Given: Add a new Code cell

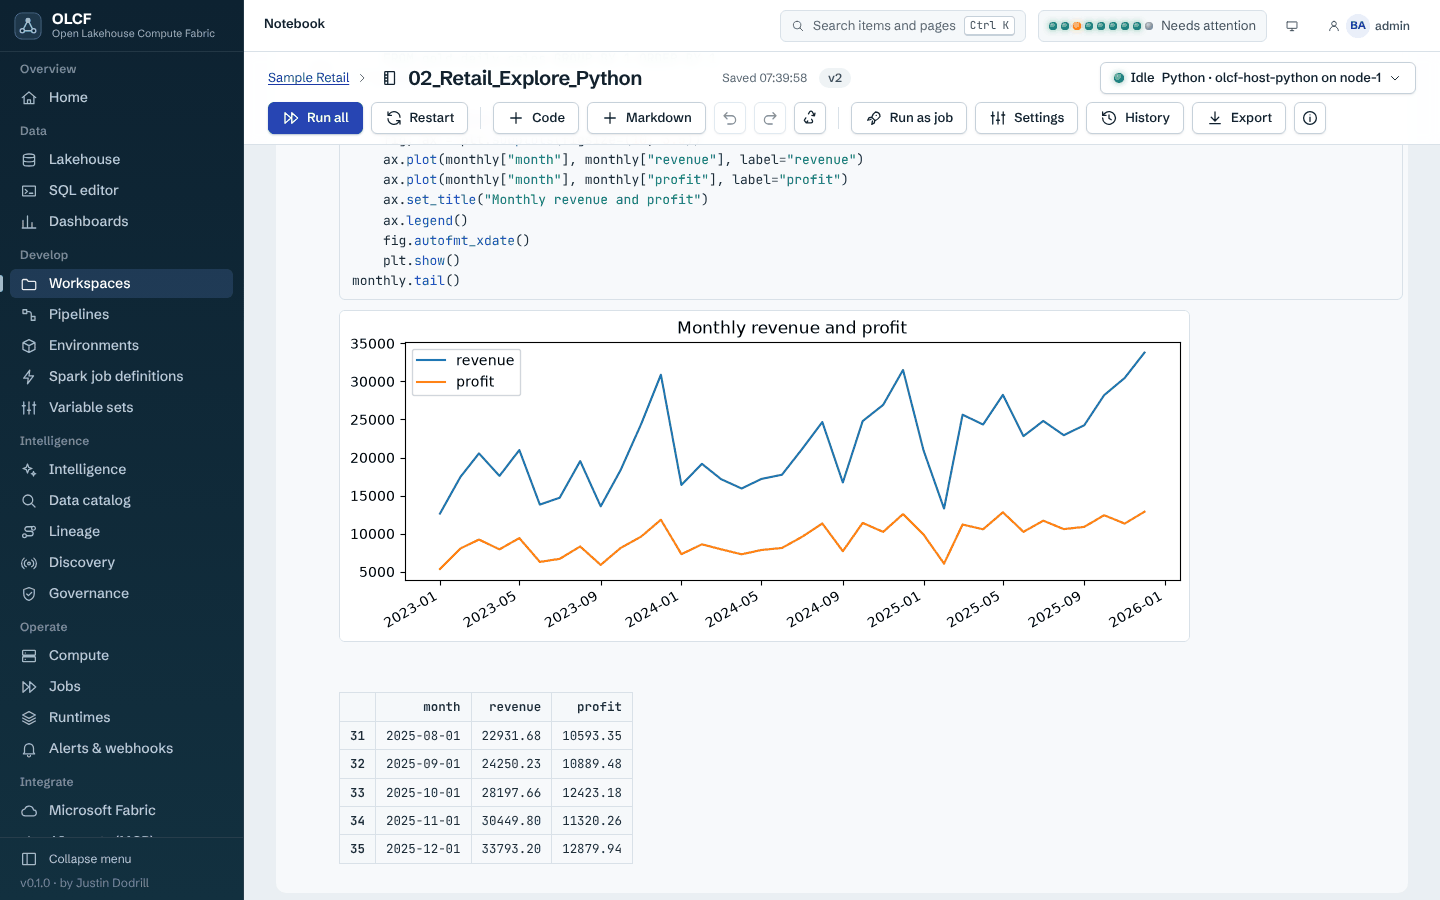Looking at the screenshot, I should pyautogui.click(x=536, y=118).
